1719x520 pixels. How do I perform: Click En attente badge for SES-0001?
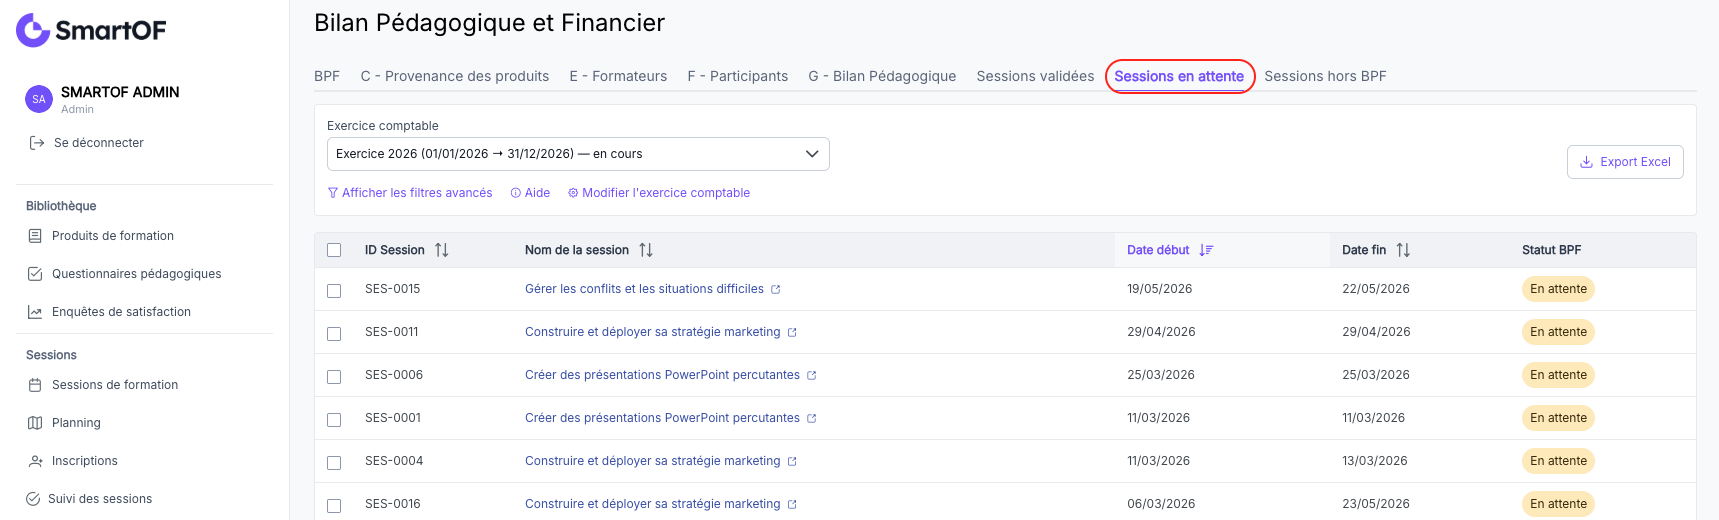tap(1558, 418)
